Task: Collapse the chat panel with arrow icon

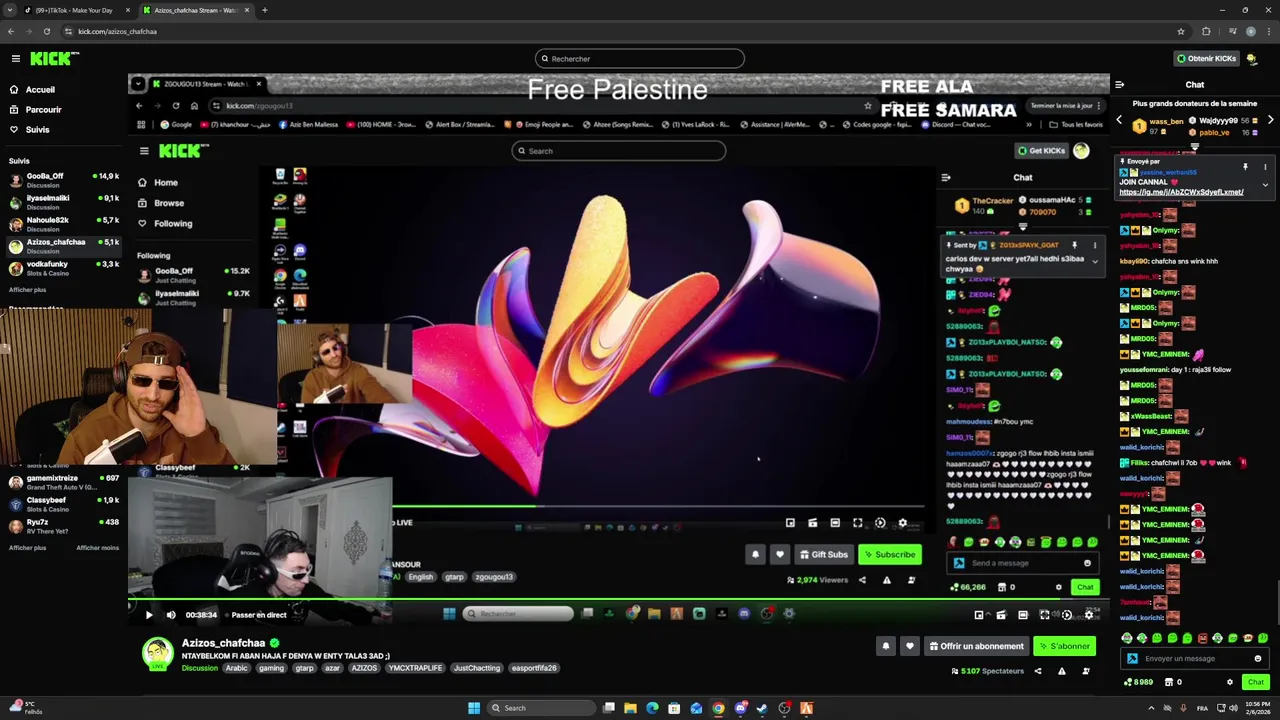Action: tap(1120, 85)
